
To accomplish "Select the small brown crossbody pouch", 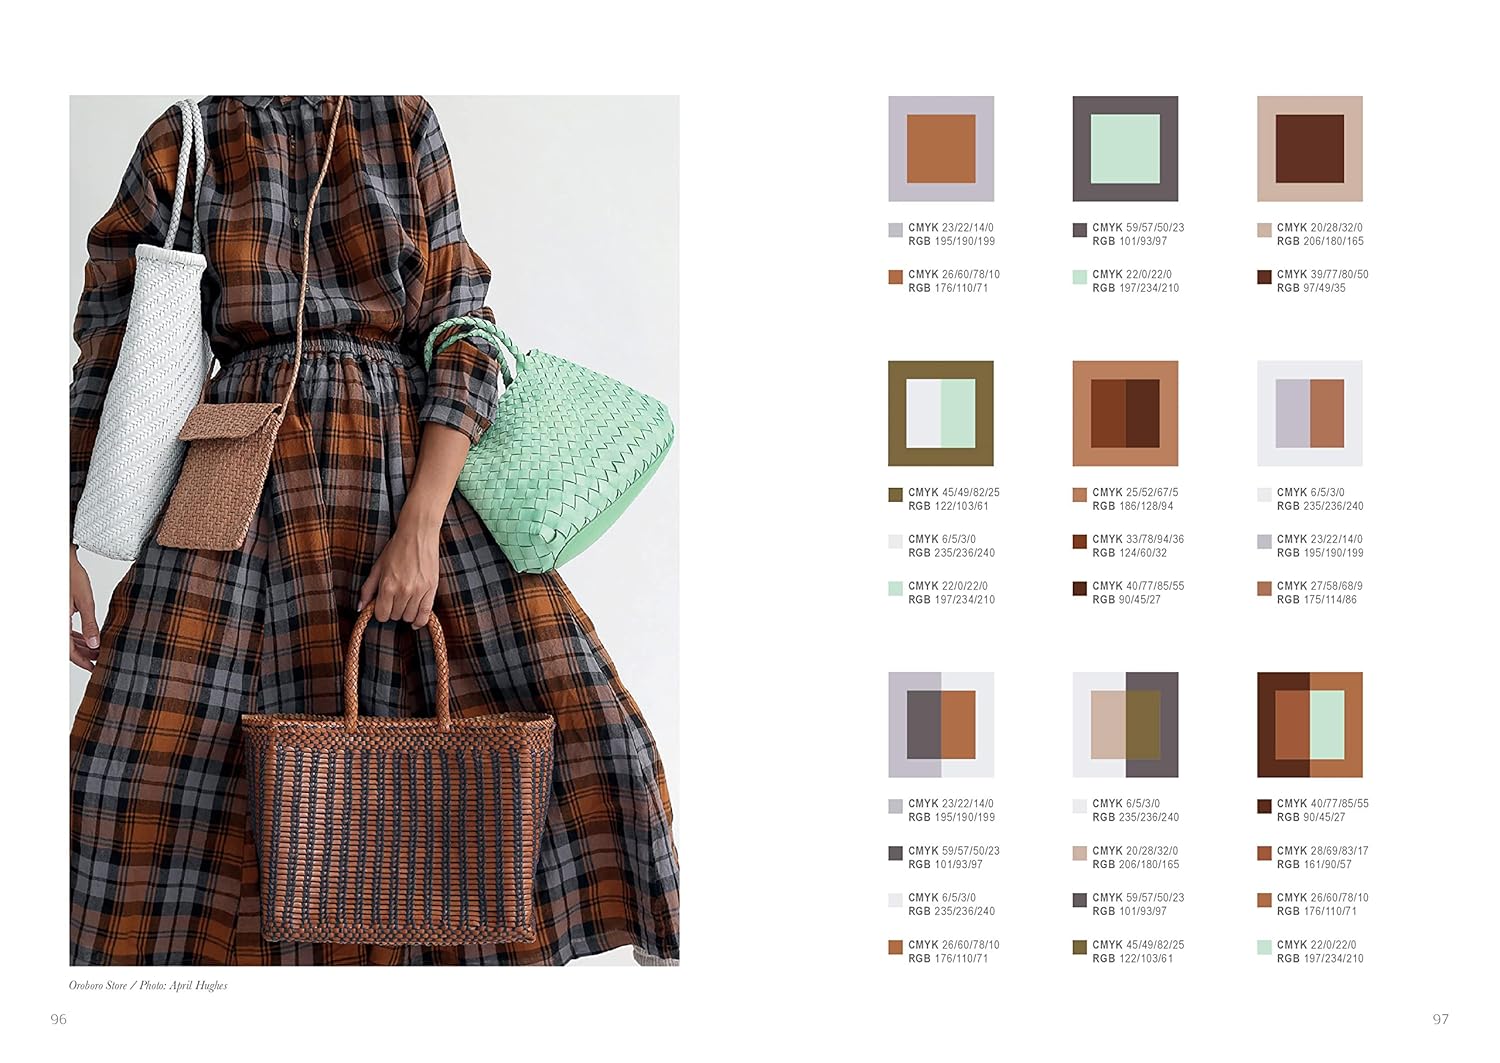I will (x=219, y=476).
